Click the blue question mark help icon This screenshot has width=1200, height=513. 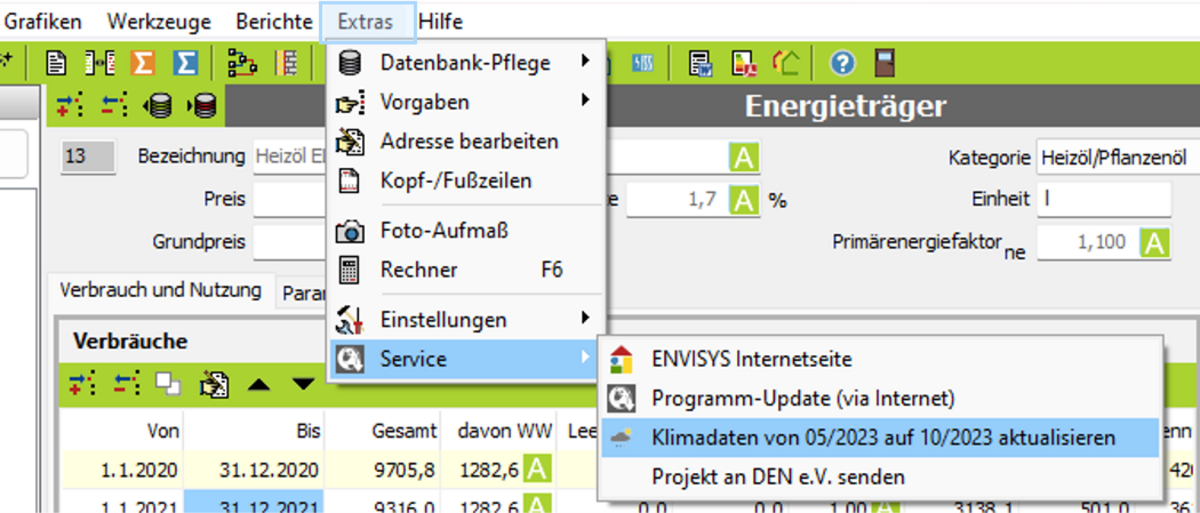843,63
